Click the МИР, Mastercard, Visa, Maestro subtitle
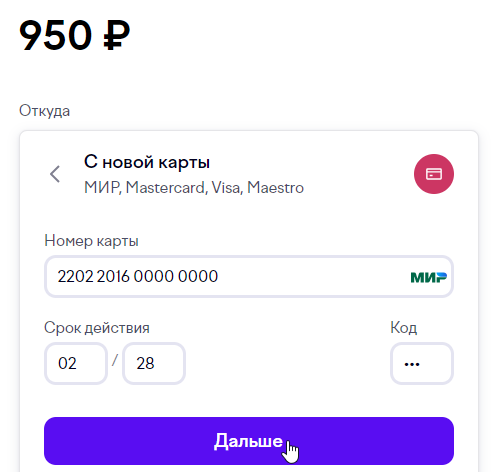Viewport: 495px width, 472px height. click(194, 188)
